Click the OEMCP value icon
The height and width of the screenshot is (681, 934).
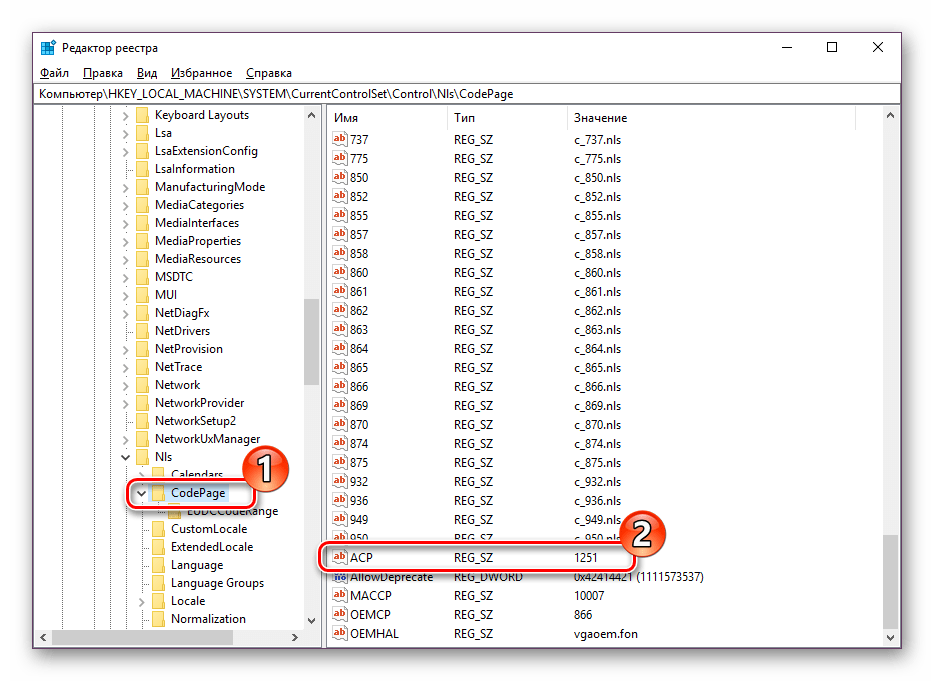coord(339,615)
